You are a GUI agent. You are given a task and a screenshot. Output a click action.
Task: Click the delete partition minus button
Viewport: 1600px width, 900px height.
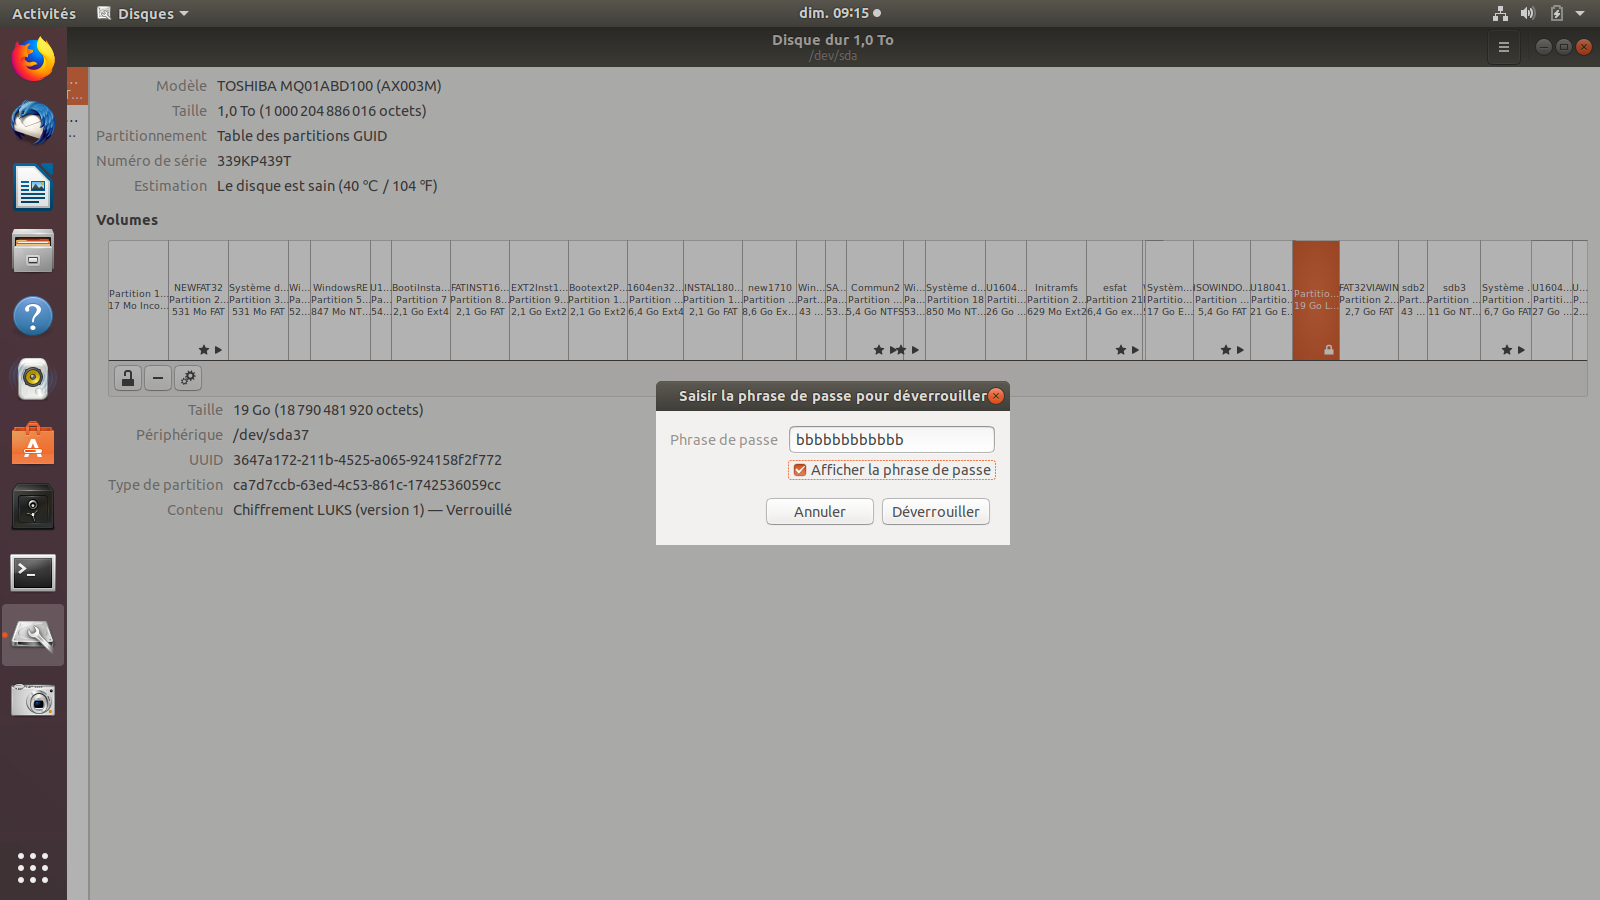158,378
